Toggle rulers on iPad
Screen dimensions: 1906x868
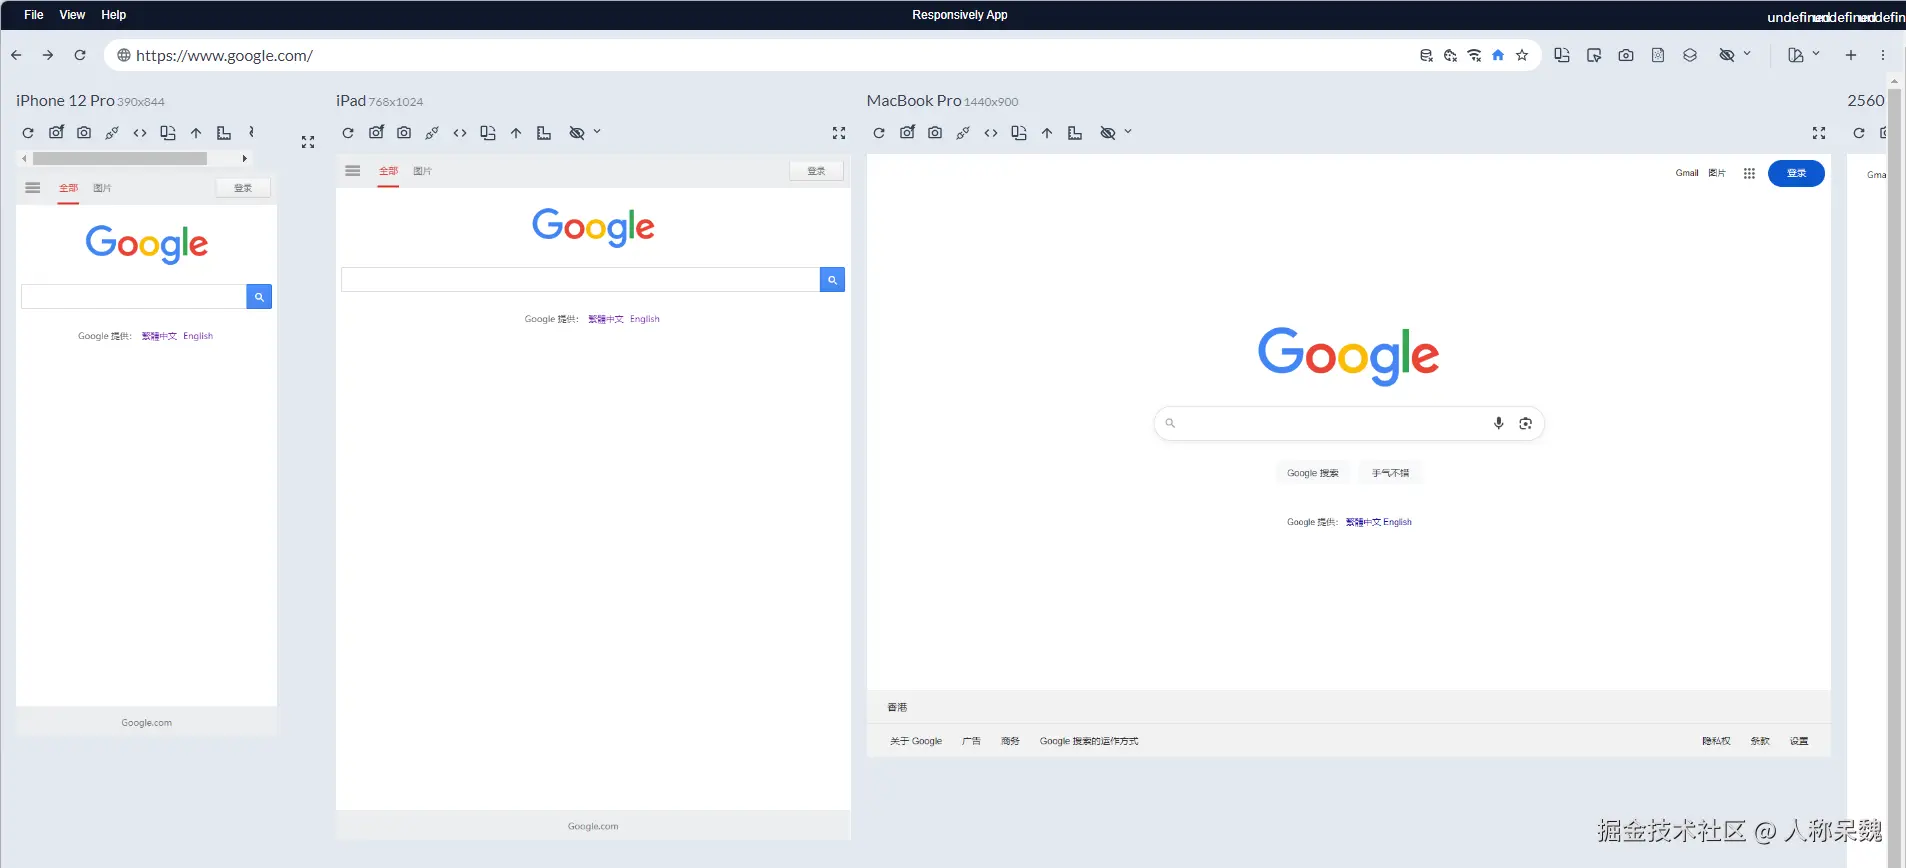coord(544,133)
